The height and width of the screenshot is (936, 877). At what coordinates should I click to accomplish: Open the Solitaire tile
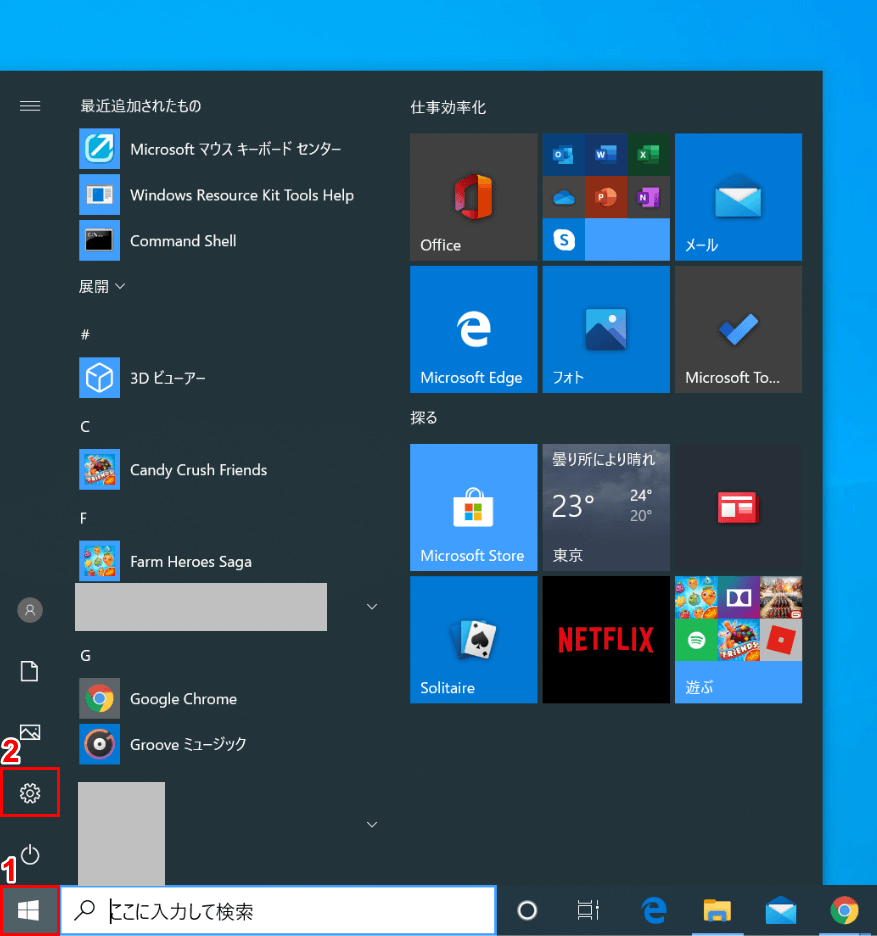(473, 640)
